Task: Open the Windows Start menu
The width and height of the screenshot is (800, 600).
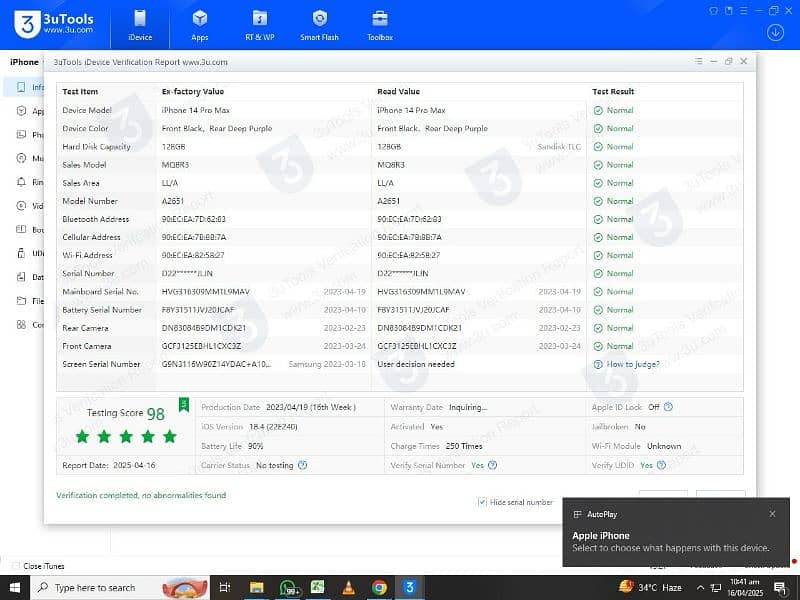Action: point(15,588)
